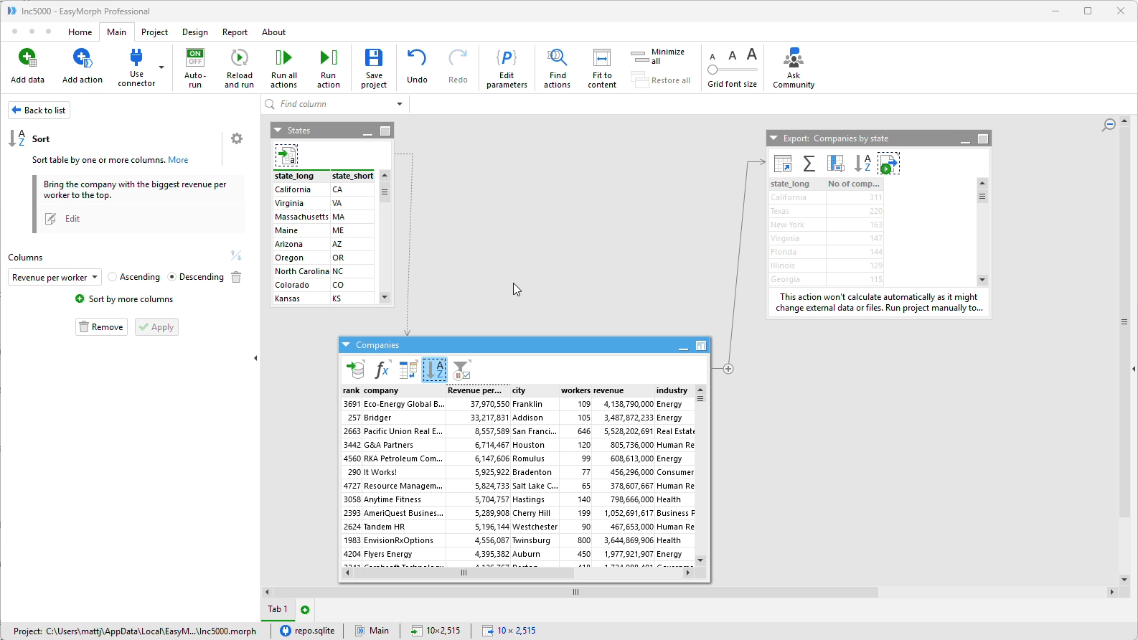Click the Sigma aggregate action in Export table
Screen dimensions: 1138x640
click(x=809, y=164)
